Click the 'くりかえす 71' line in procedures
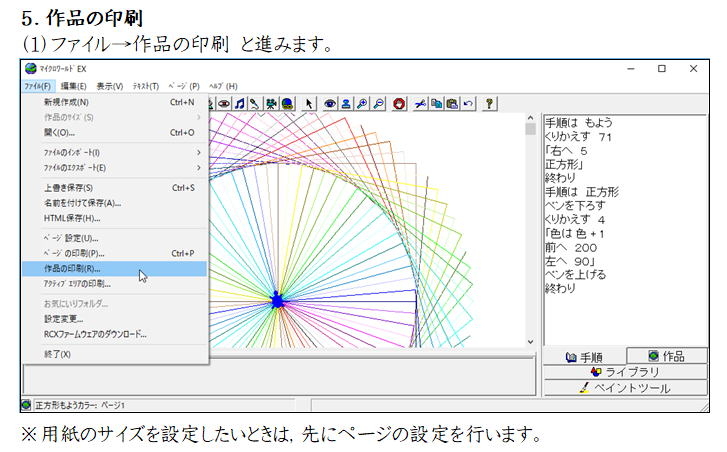 click(578, 136)
